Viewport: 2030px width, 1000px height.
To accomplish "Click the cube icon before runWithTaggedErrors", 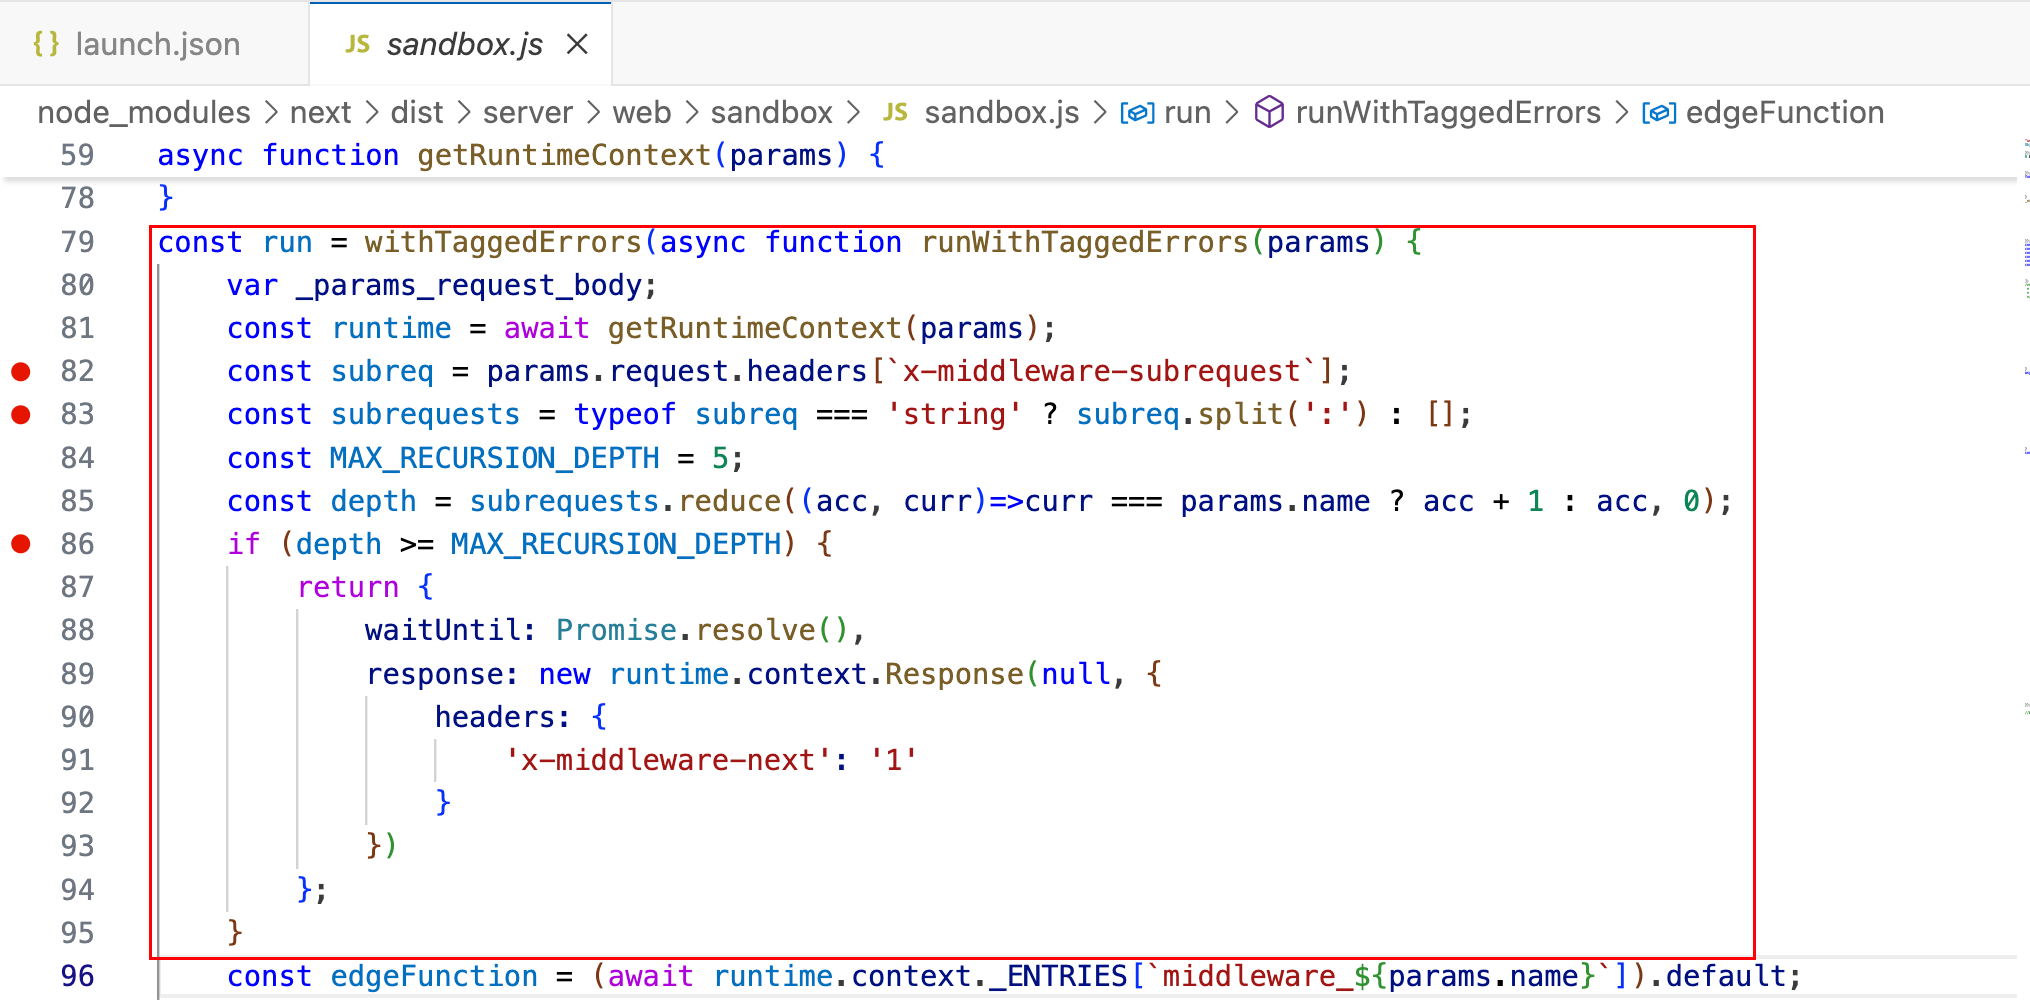I will pyautogui.click(x=1269, y=112).
